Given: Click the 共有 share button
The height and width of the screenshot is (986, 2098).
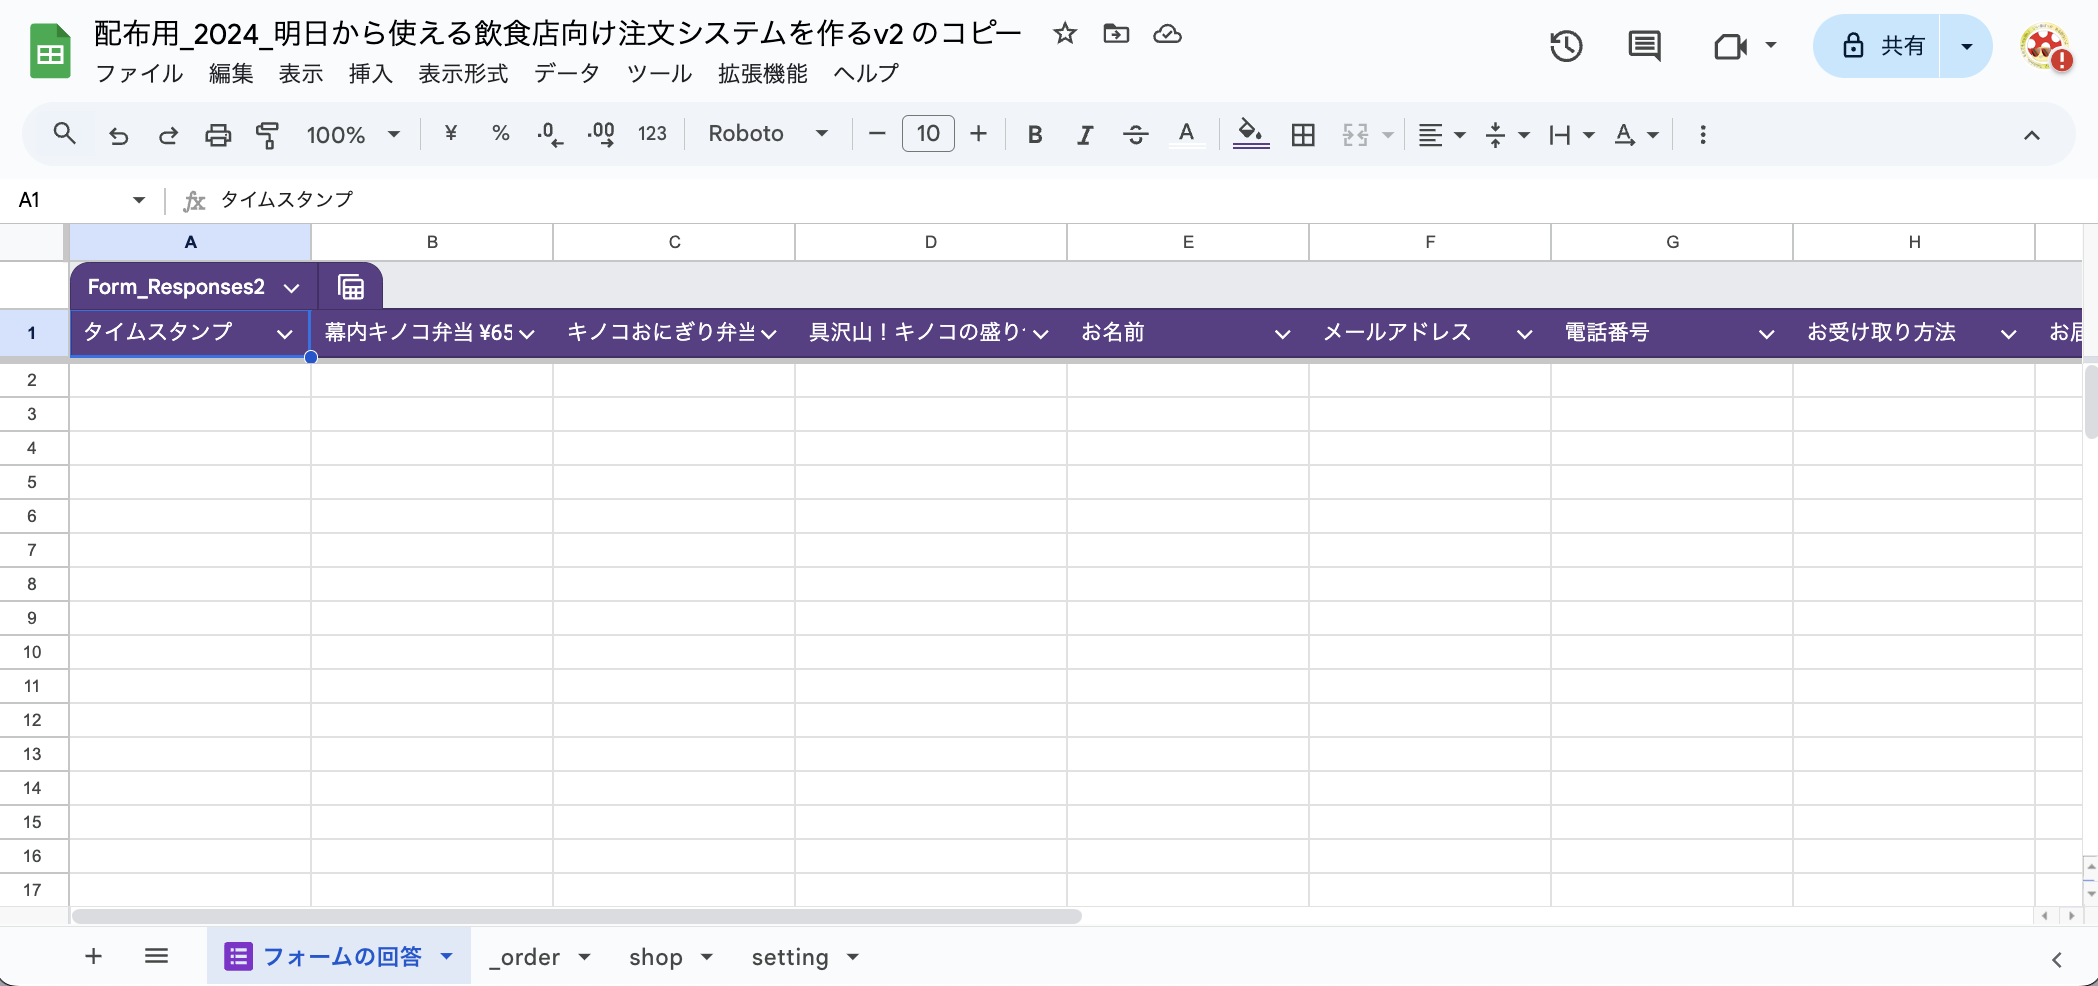Looking at the screenshot, I should [1877, 46].
